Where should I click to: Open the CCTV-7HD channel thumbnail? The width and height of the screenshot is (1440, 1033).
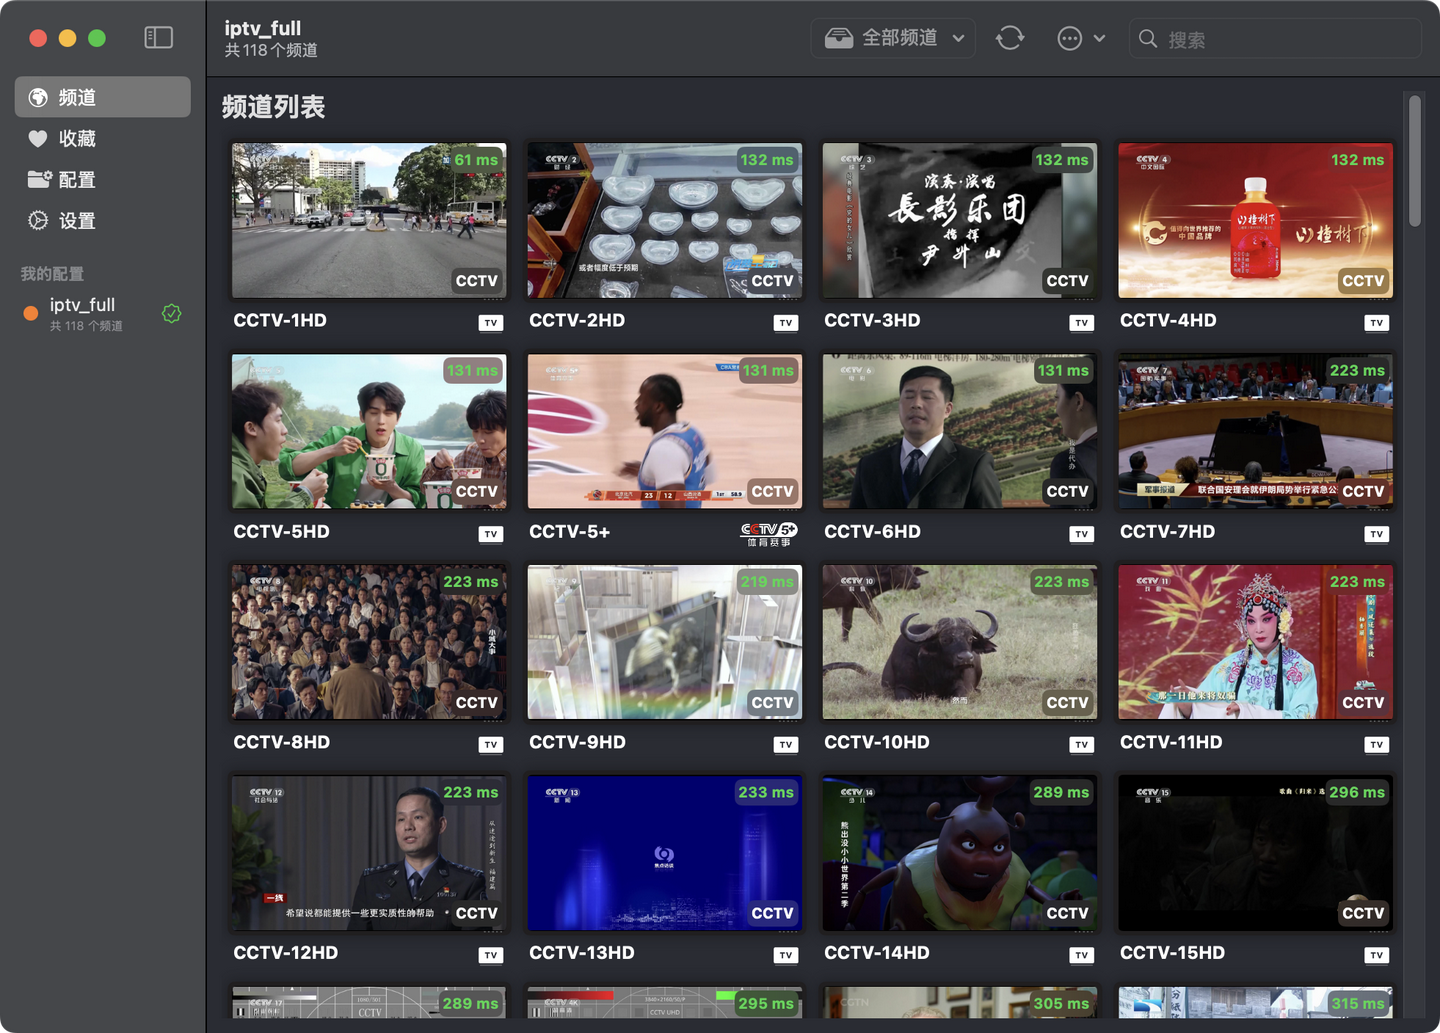[1256, 431]
